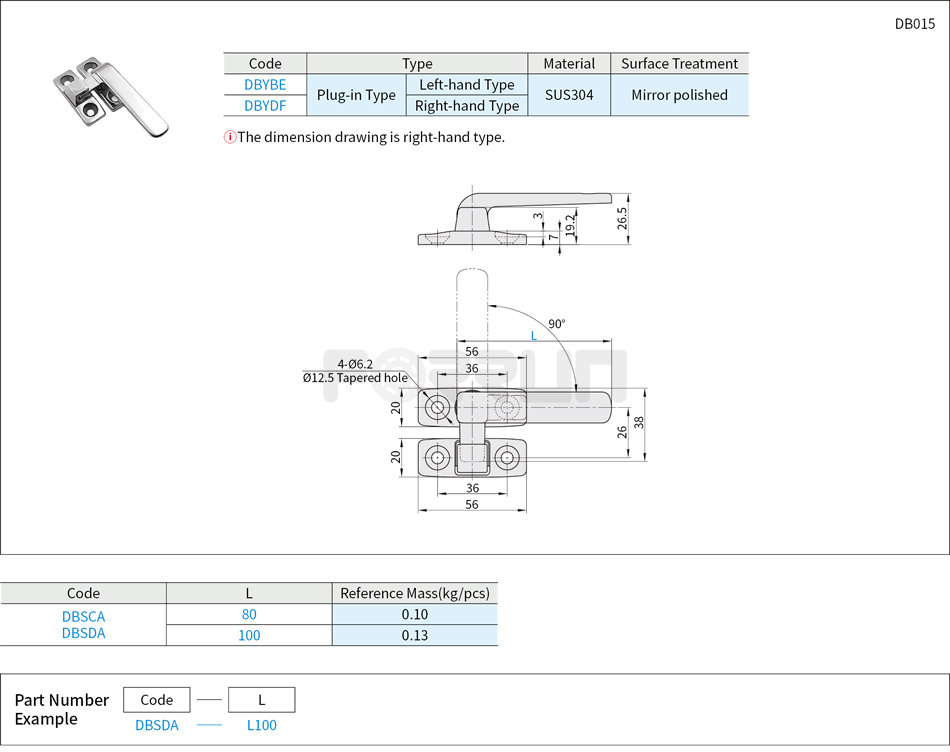Click the L100 value in Part Number Example
The image size is (950, 752).
(x=261, y=725)
